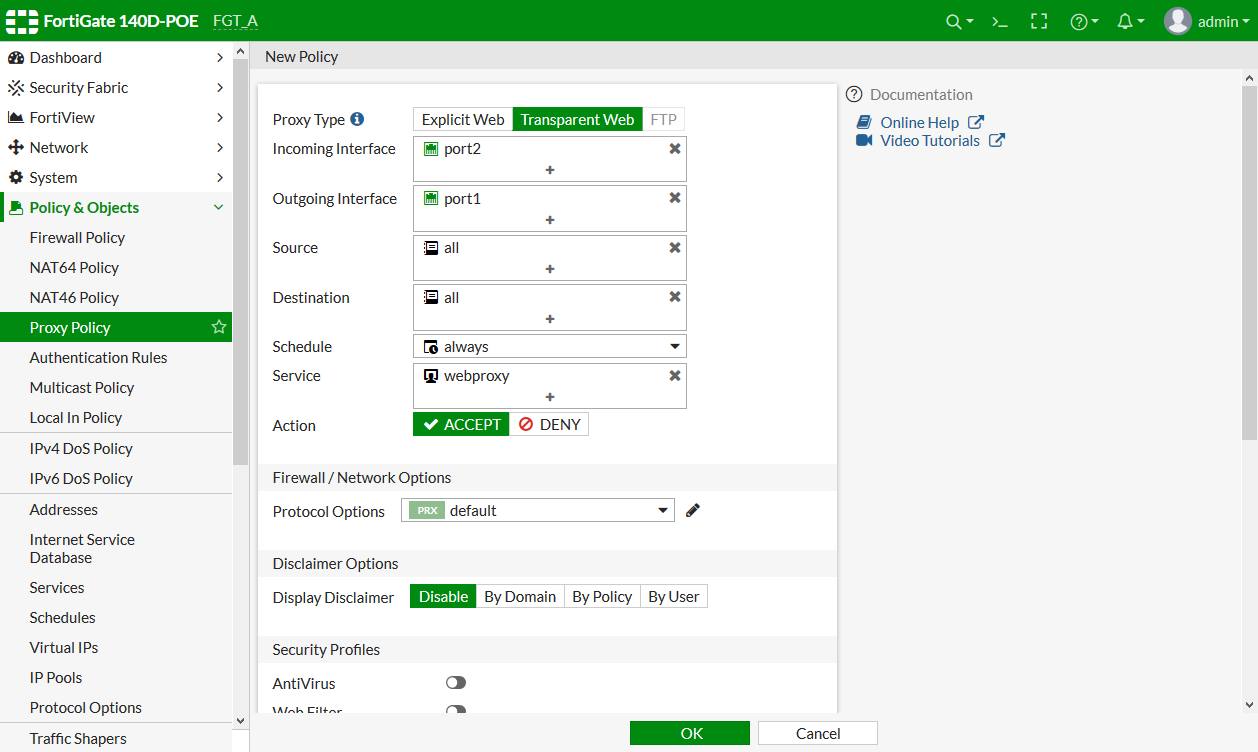Favorite Proxy Policy with star icon

pyautogui.click(x=219, y=327)
